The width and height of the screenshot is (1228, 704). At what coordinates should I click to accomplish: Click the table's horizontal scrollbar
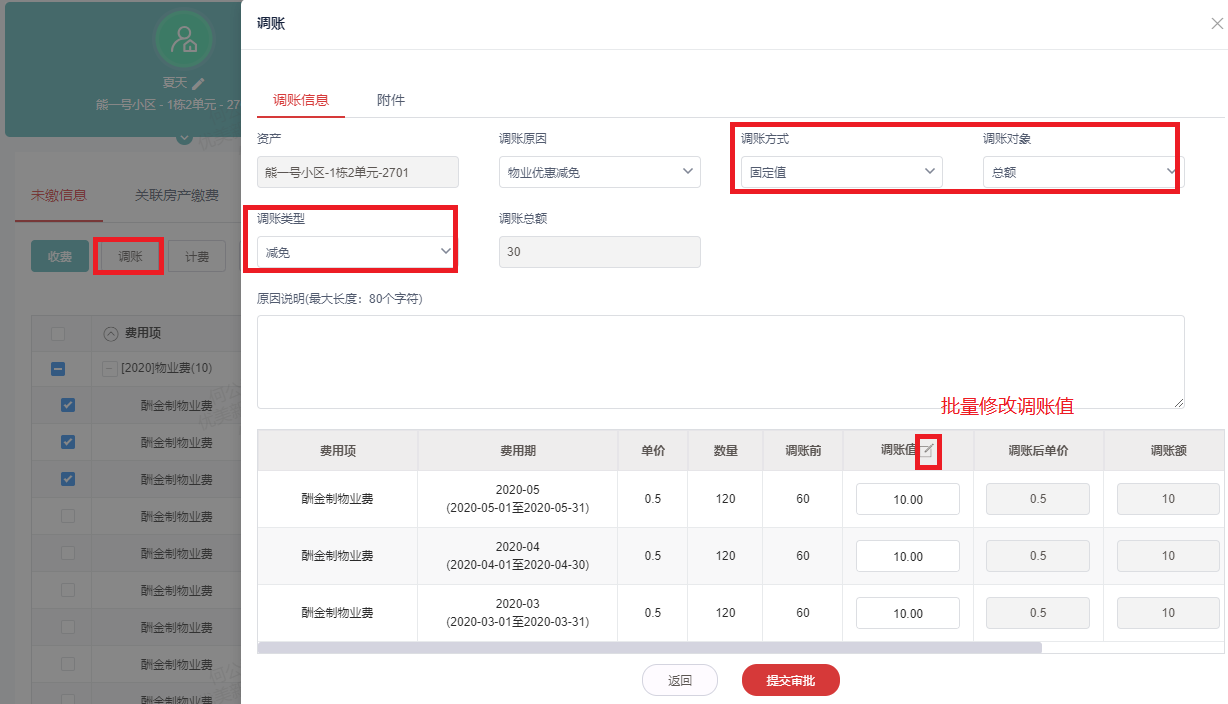(649, 648)
